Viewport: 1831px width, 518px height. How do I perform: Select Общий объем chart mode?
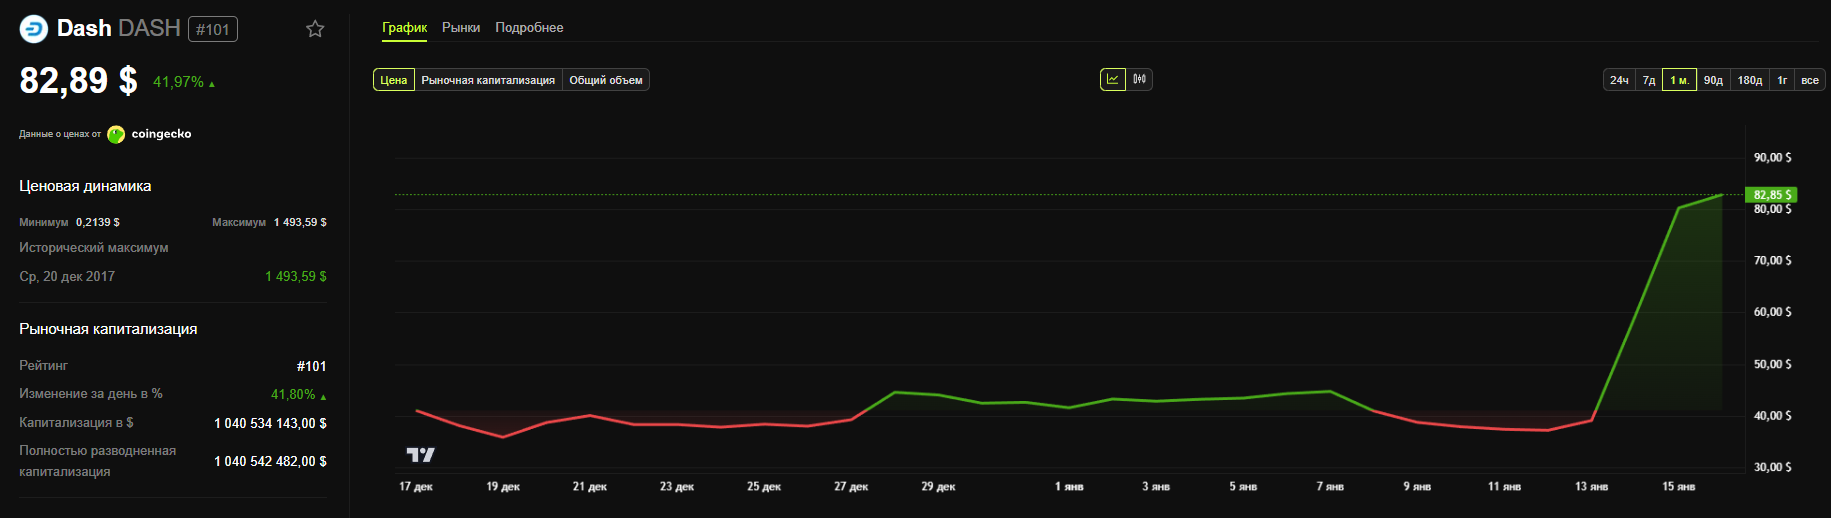click(606, 80)
